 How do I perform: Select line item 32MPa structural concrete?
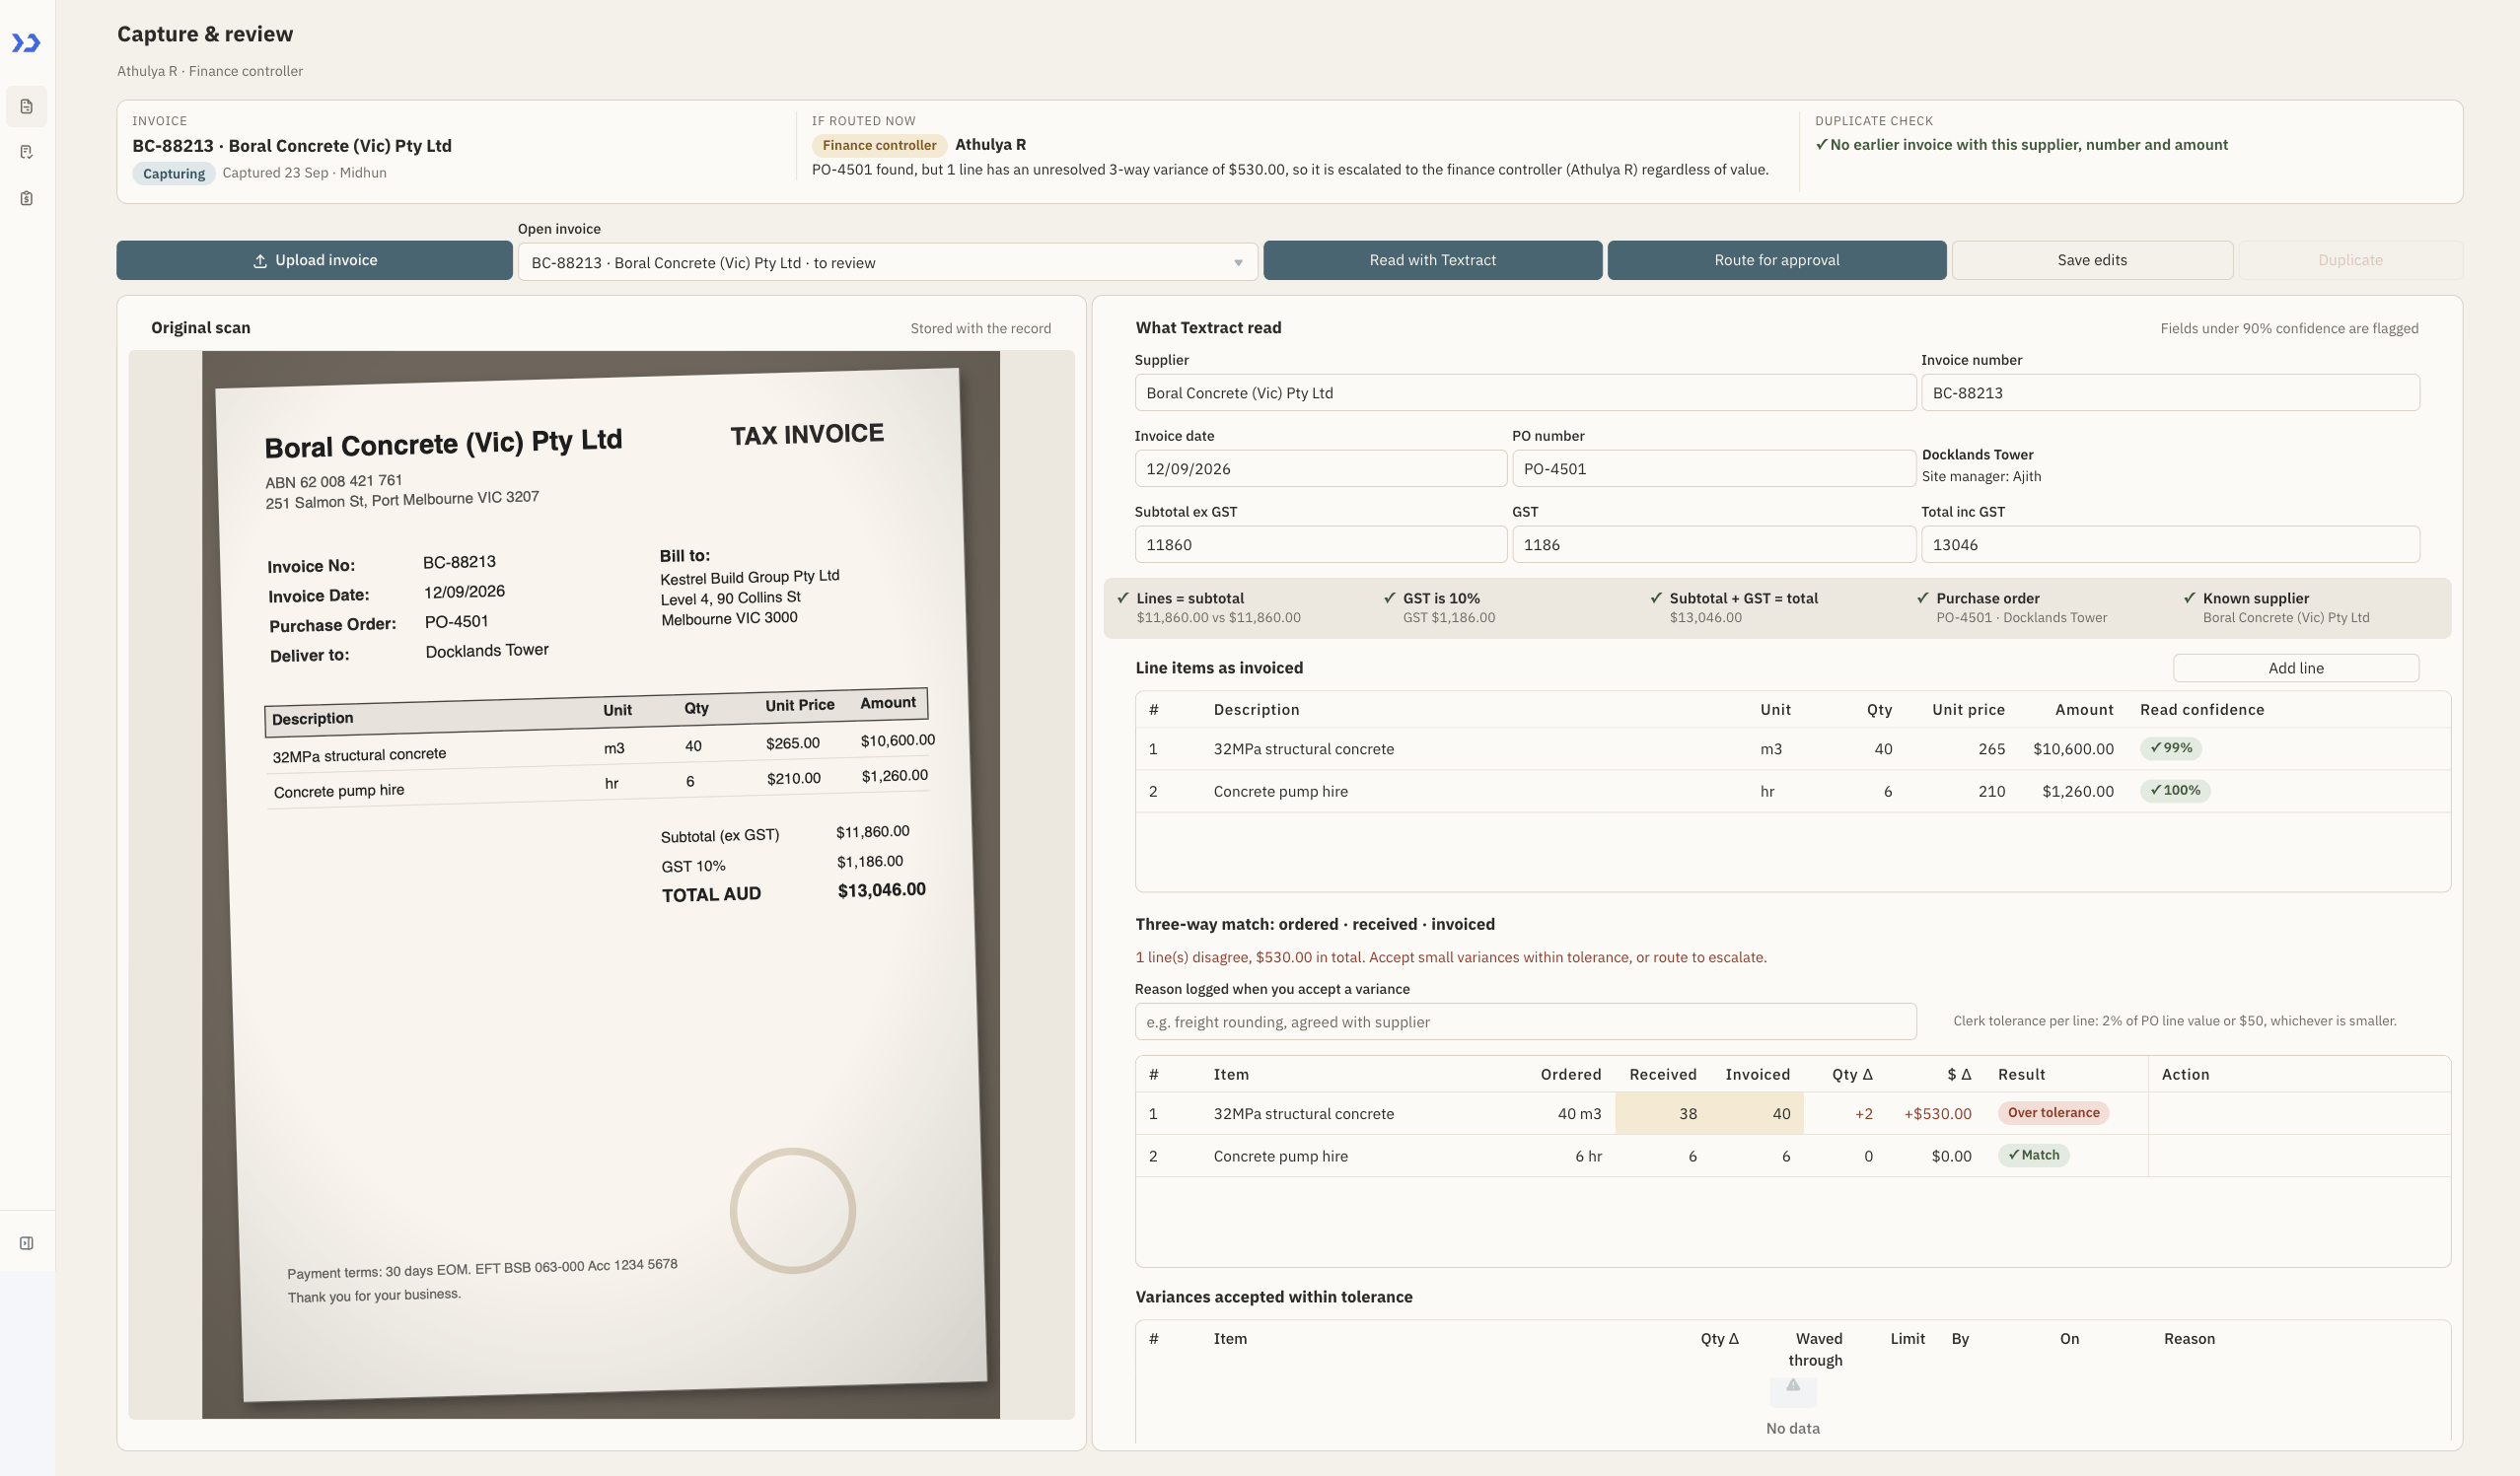[x=1792, y=749]
